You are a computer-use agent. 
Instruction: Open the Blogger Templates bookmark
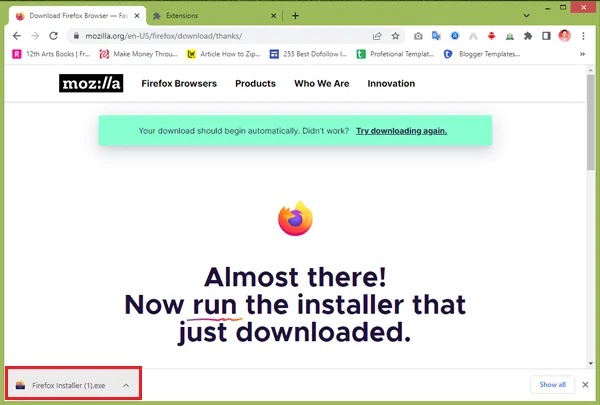point(482,54)
